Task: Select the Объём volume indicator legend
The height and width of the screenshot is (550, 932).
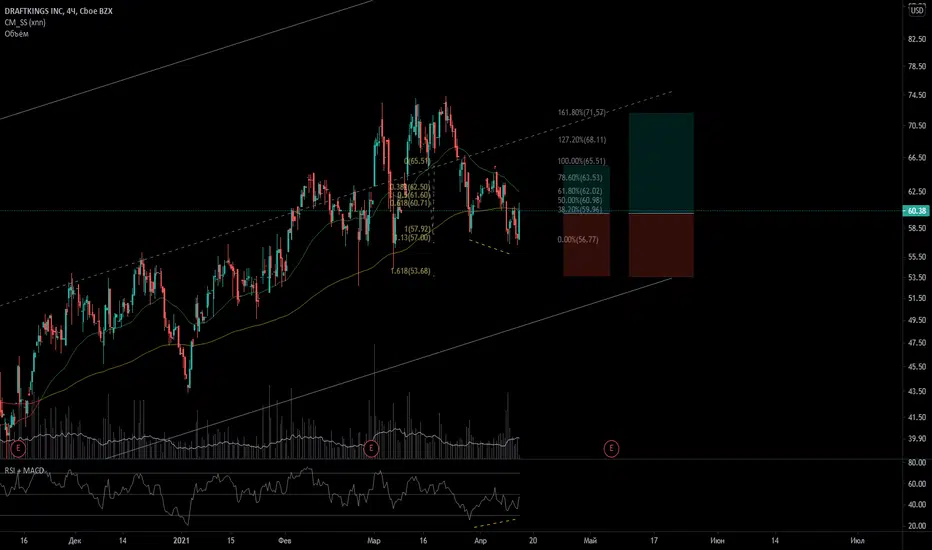Action: tap(17, 34)
